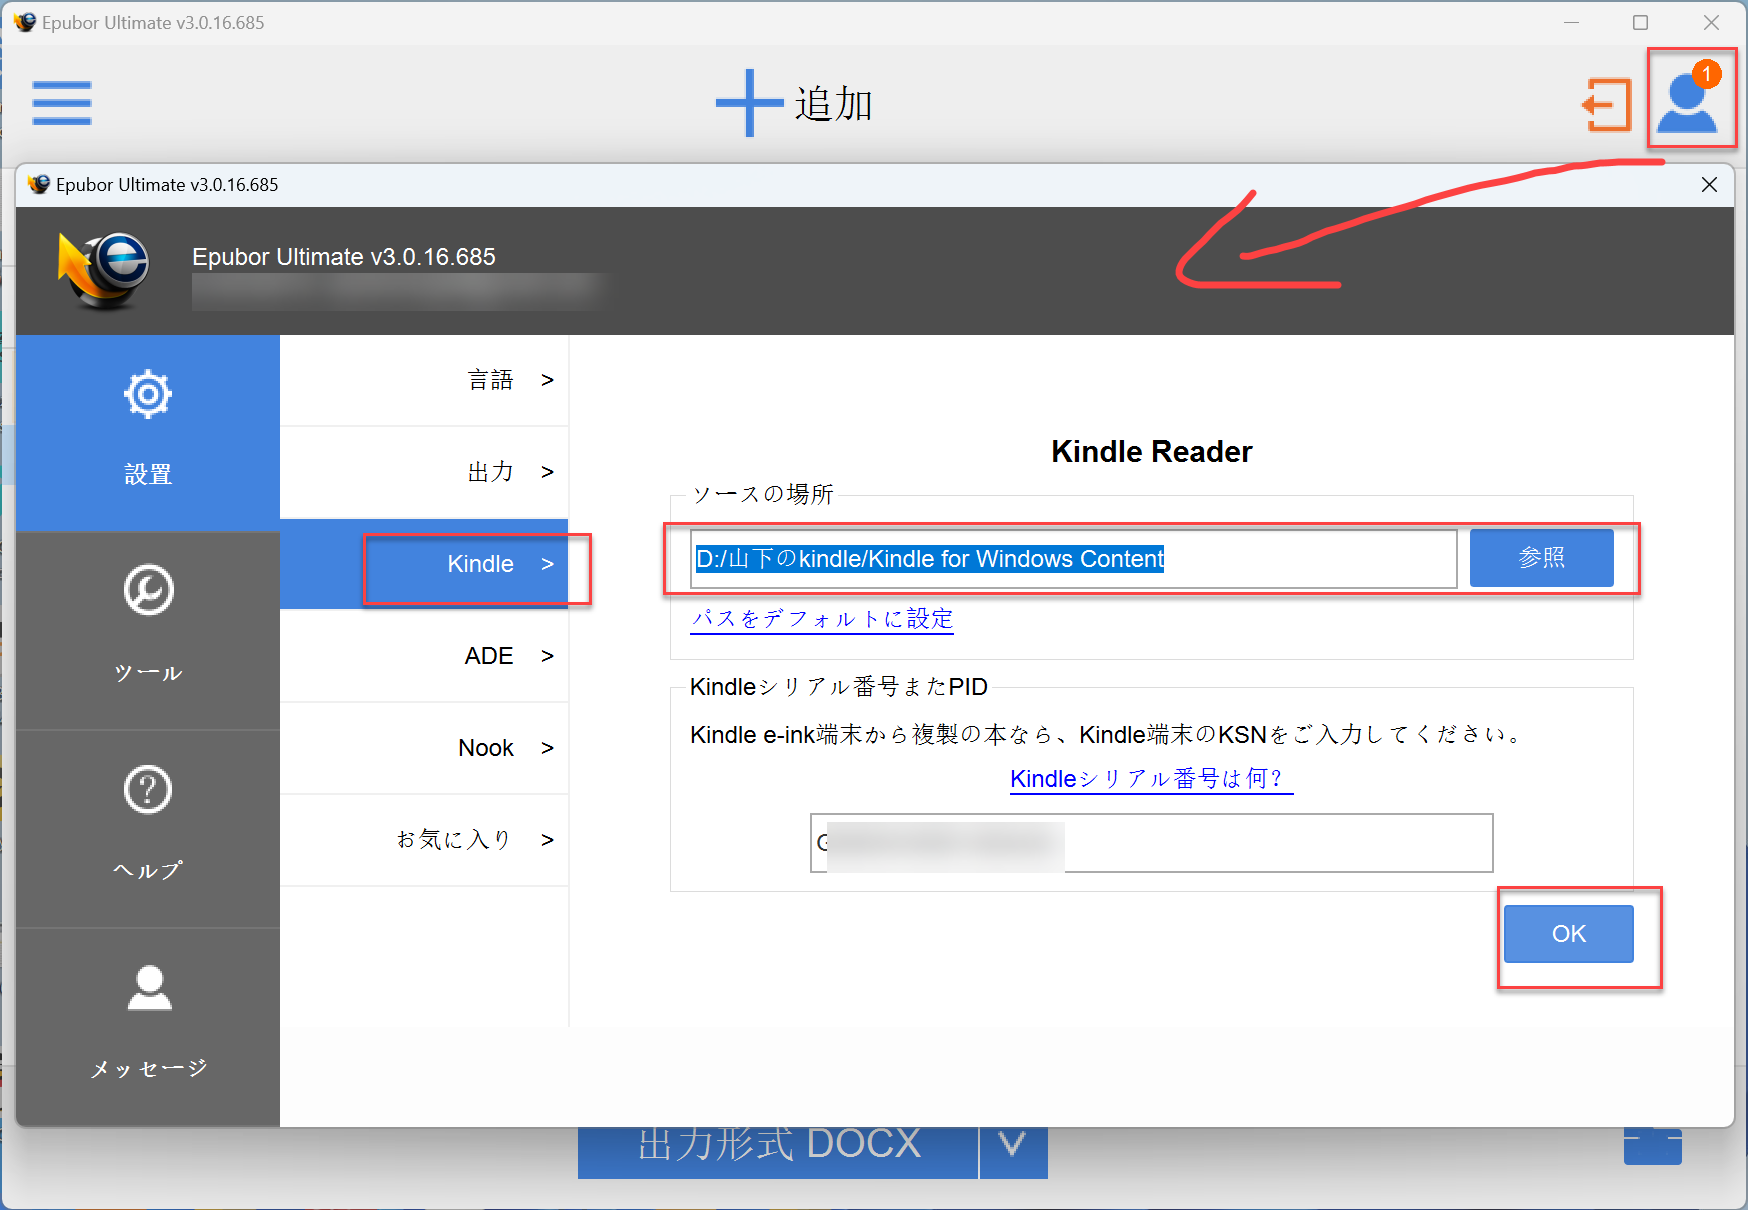Close the settings dialog

[1709, 185]
